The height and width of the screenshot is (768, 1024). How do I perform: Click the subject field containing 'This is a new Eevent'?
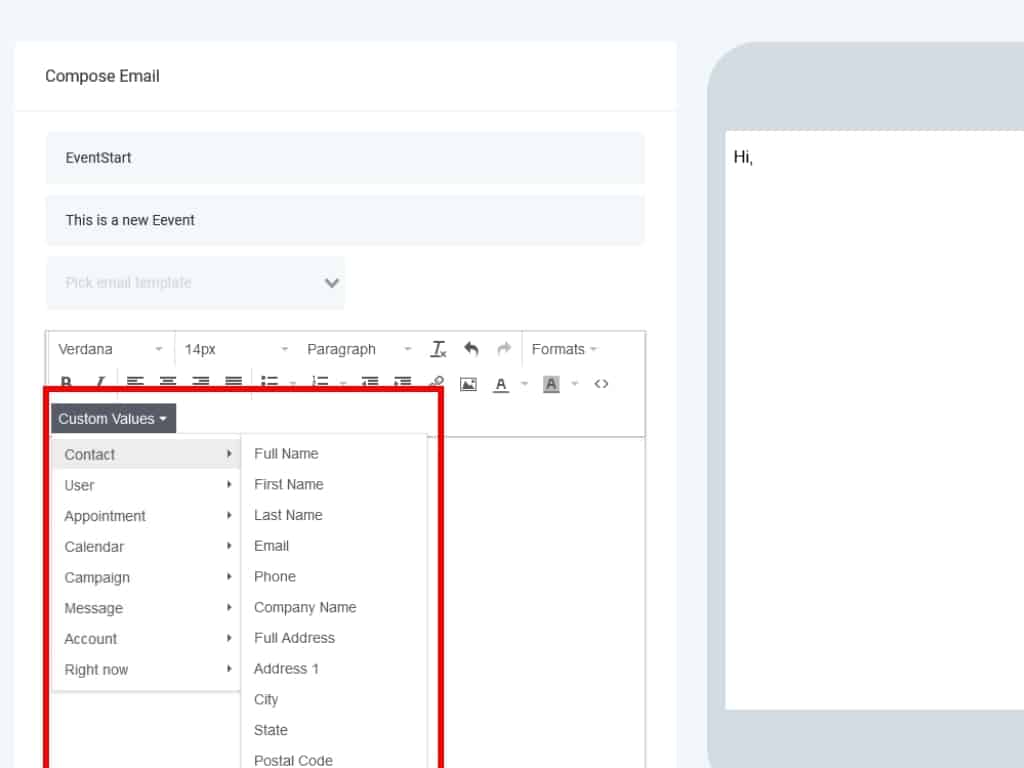point(345,220)
